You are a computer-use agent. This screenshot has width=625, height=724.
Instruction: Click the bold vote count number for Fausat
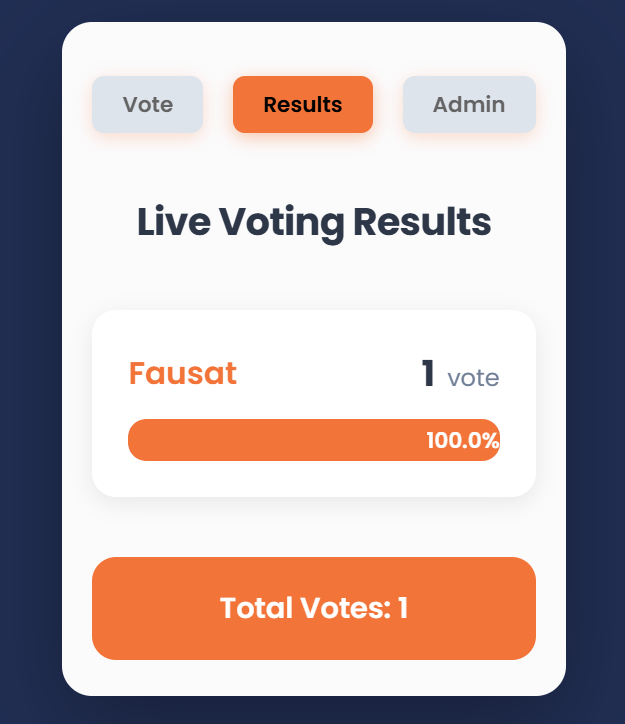pyautogui.click(x=428, y=374)
